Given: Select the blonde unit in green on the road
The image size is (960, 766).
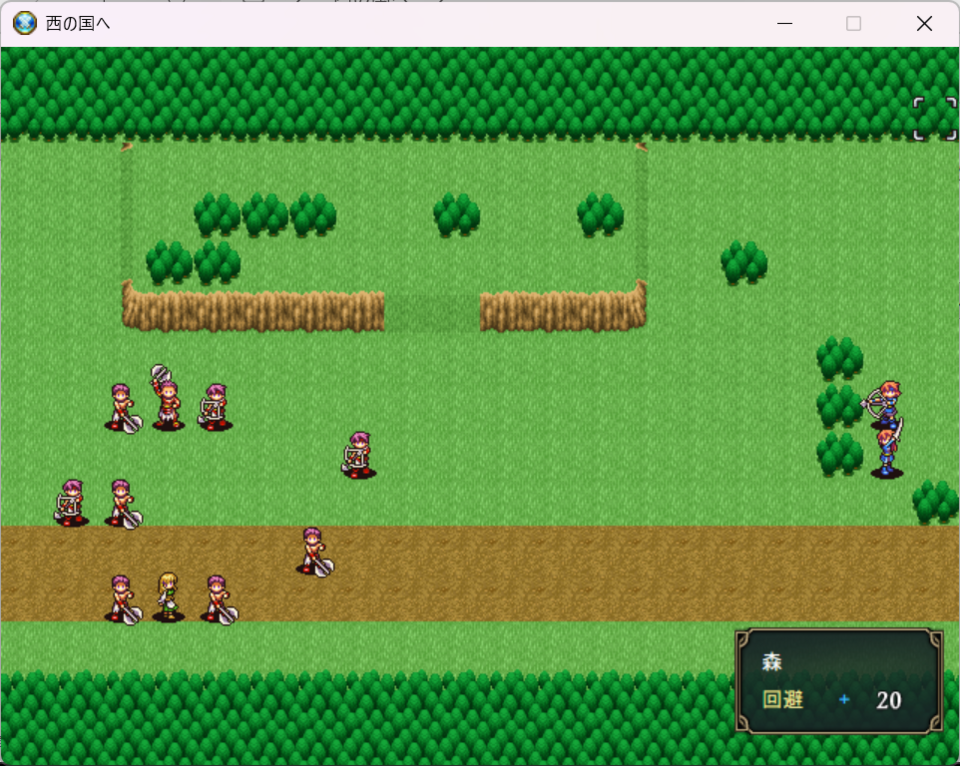Looking at the screenshot, I should [168, 596].
